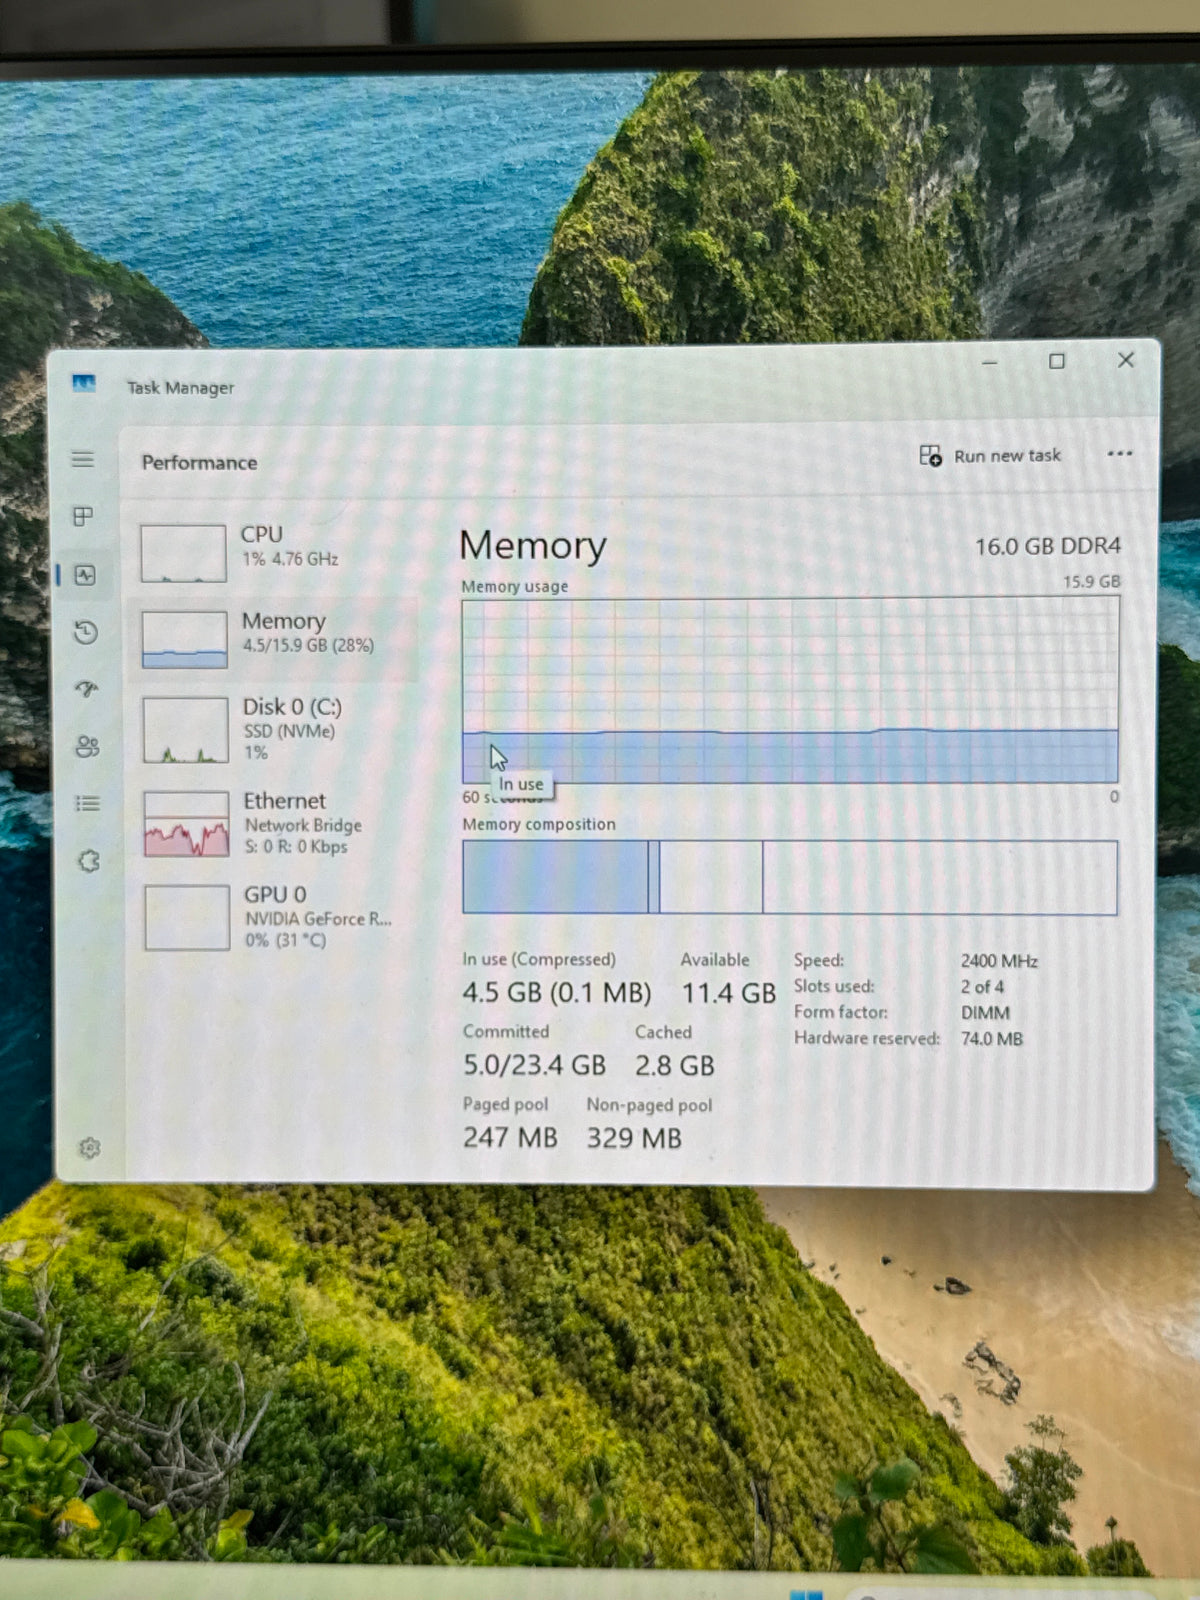Screen dimensions: 1200x1600
Task: Select Memory entry showing 4.5/15.9 GB
Action: click(273, 639)
